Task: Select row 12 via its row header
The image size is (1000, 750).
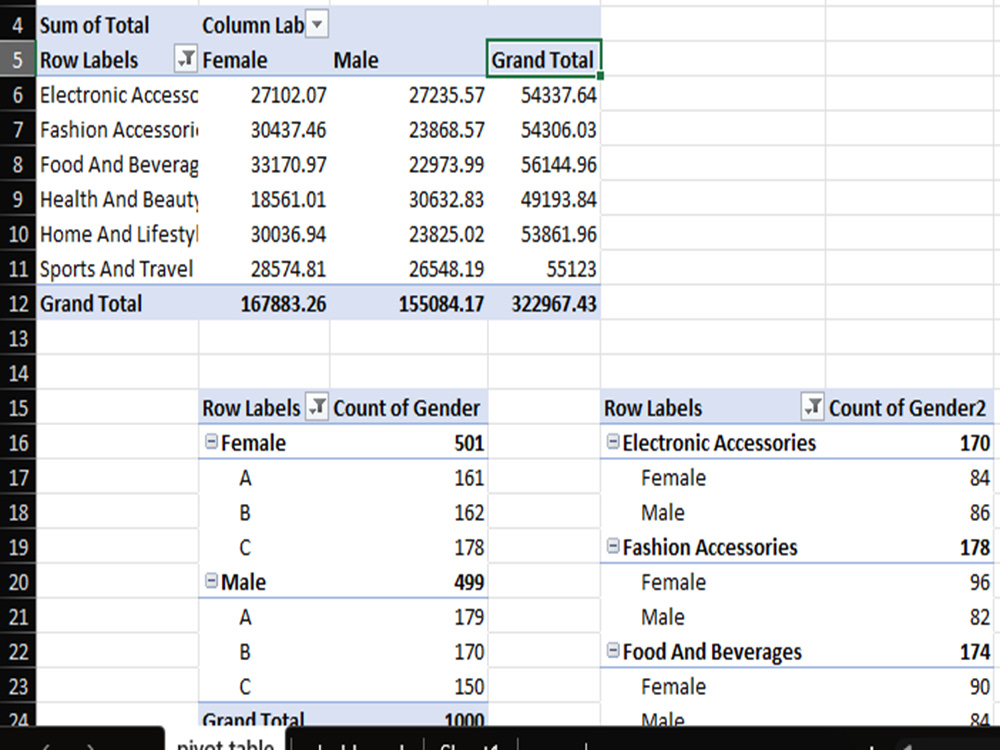Action: [18, 304]
